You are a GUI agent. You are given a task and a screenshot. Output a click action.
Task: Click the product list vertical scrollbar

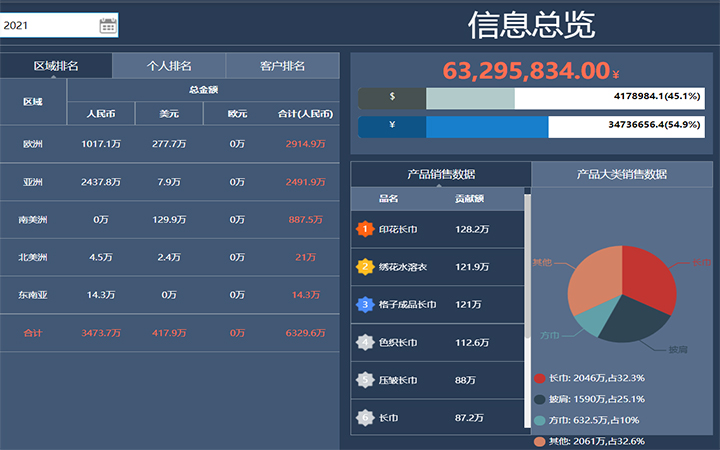(x=528, y=266)
